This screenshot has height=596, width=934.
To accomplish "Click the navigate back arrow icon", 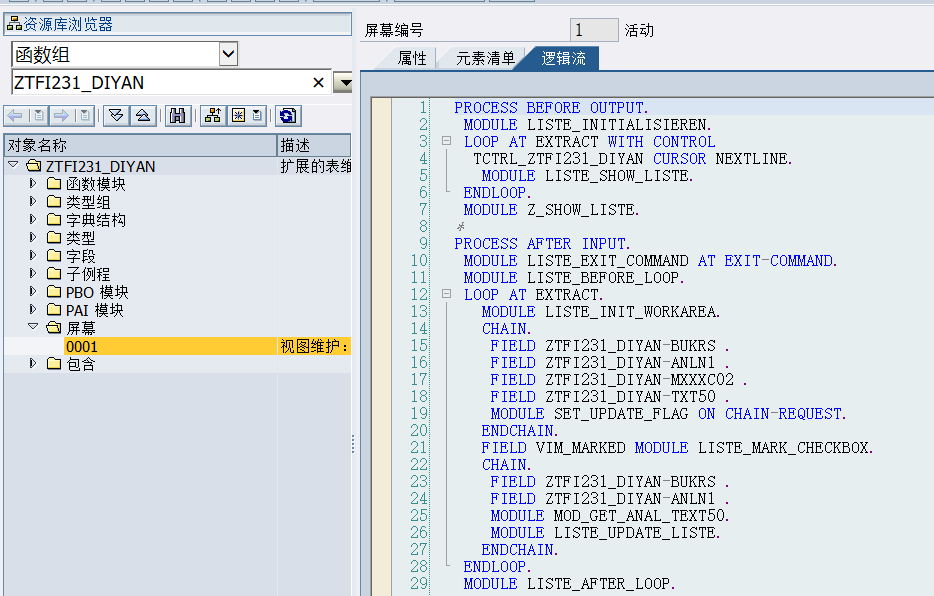I will 14,116.
